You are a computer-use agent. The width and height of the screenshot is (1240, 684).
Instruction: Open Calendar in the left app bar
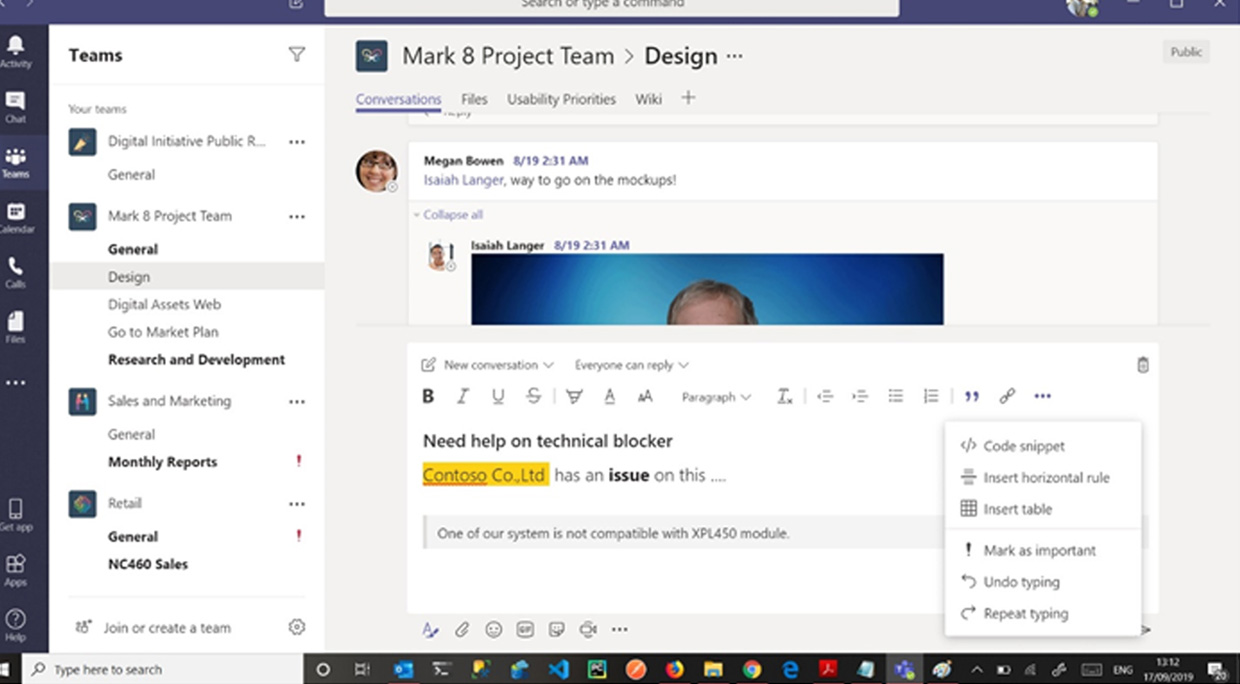(15, 217)
